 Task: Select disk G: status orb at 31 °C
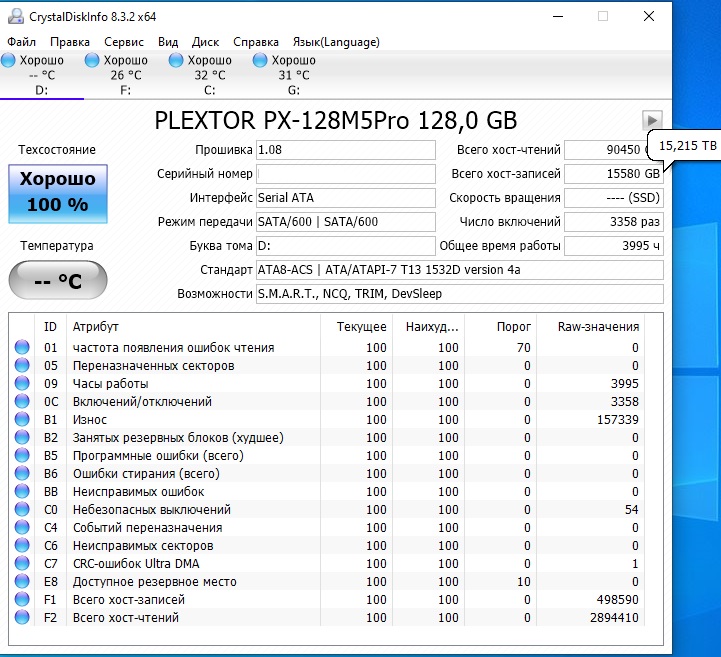coord(261,60)
